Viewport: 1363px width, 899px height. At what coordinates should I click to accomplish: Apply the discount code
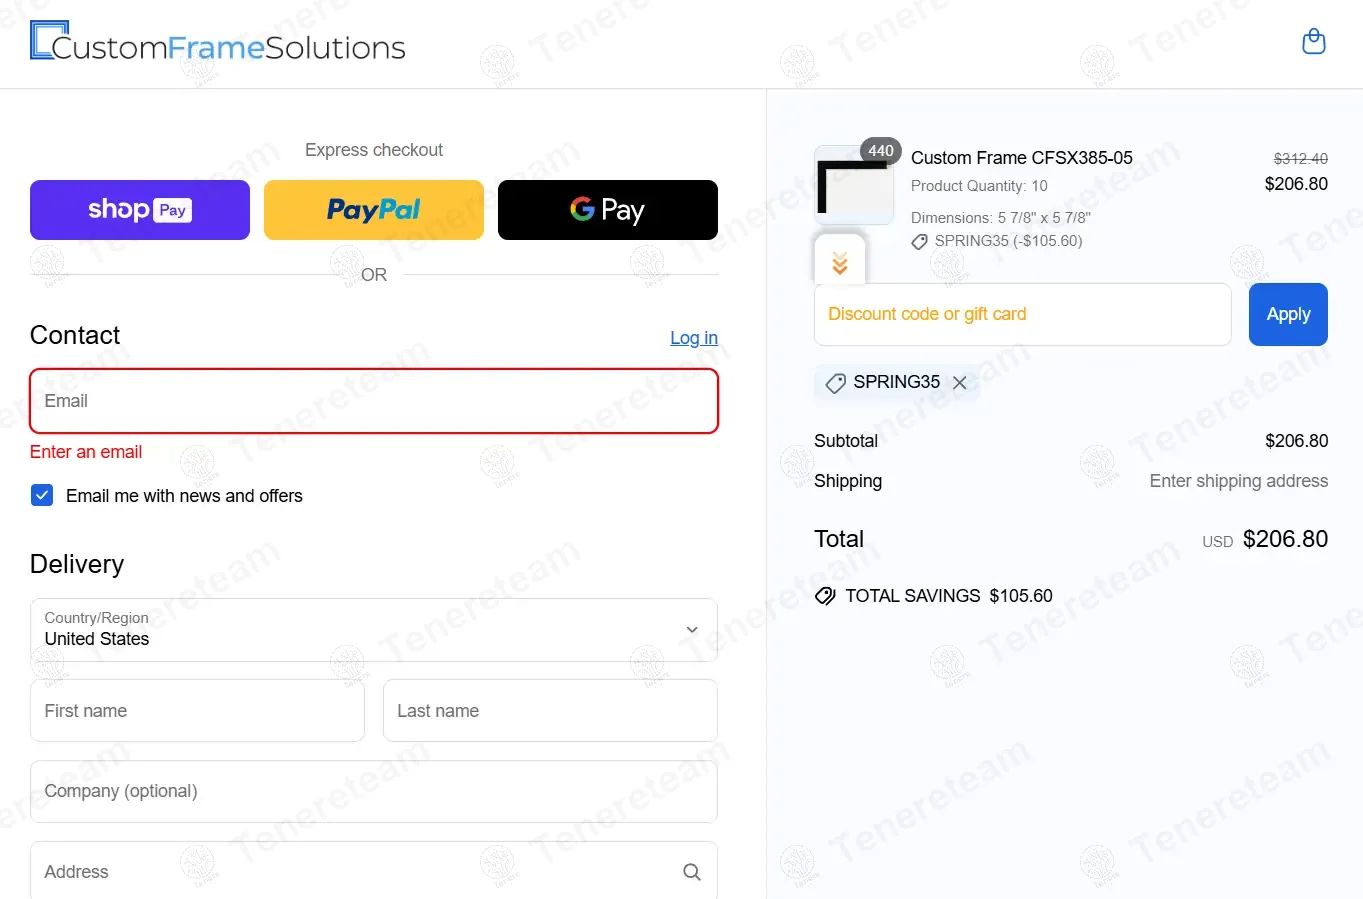[1288, 314]
